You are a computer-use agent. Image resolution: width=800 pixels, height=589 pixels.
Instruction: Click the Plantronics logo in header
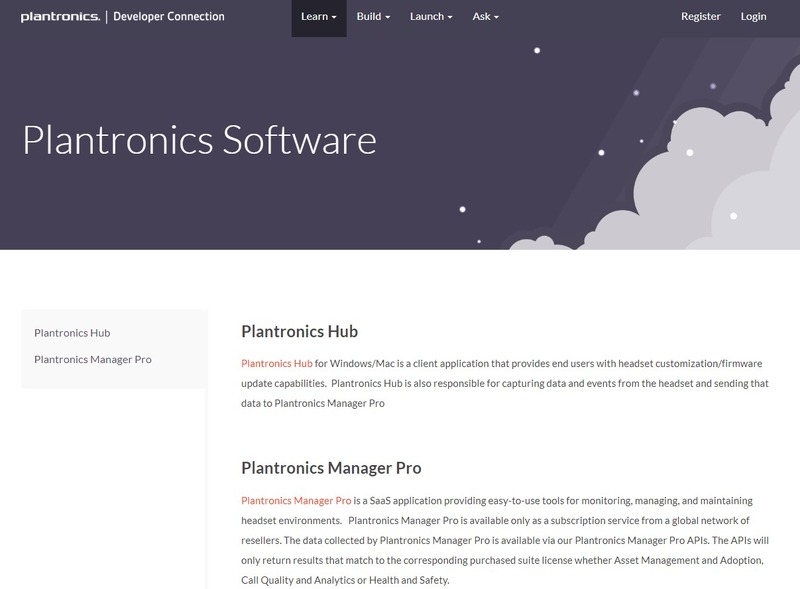tap(60, 17)
